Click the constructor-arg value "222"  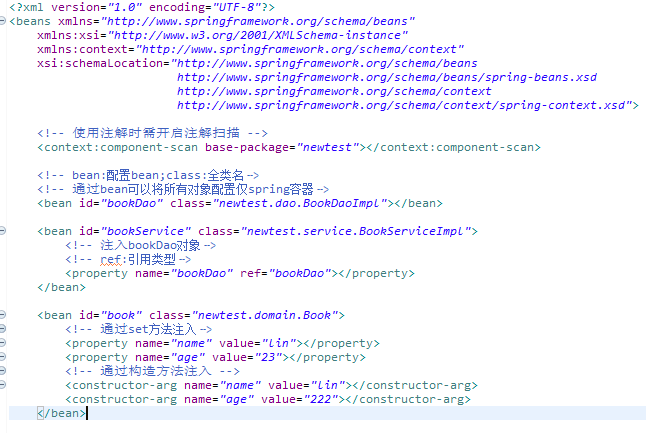(x=316, y=399)
